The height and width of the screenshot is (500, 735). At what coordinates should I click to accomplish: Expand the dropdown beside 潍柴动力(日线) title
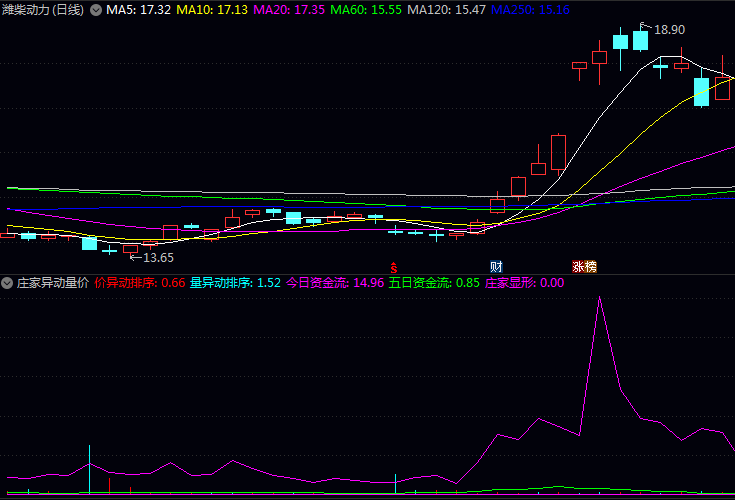[96, 10]
